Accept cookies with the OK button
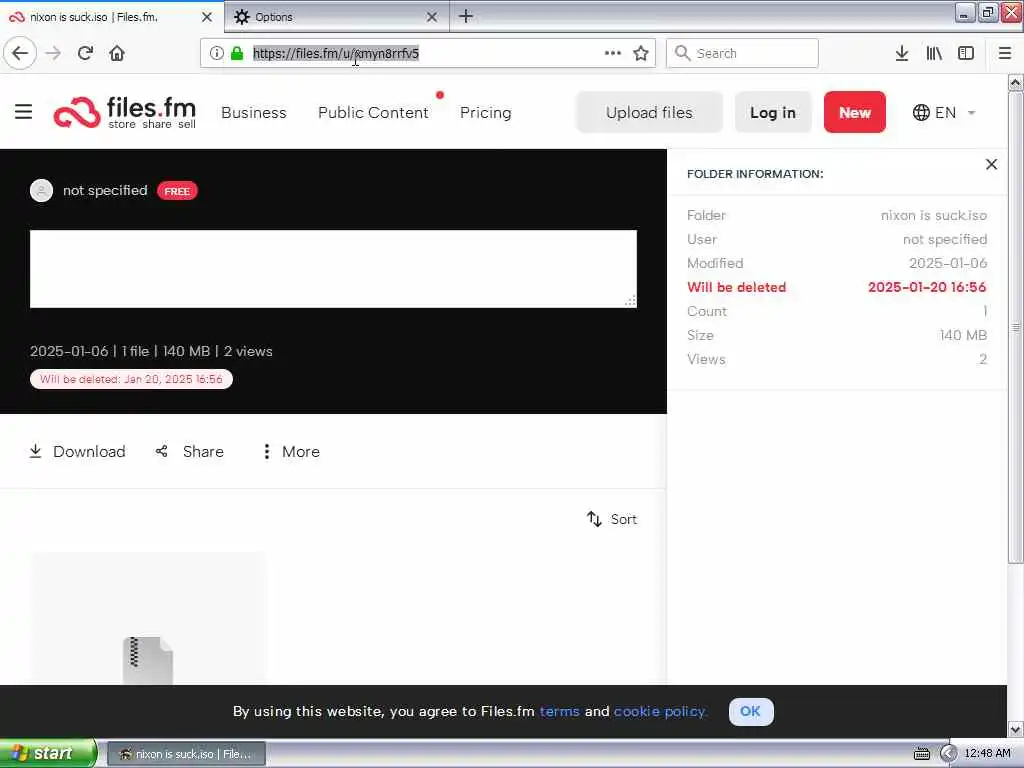The image size is (1024, 768). coord(751,711)
